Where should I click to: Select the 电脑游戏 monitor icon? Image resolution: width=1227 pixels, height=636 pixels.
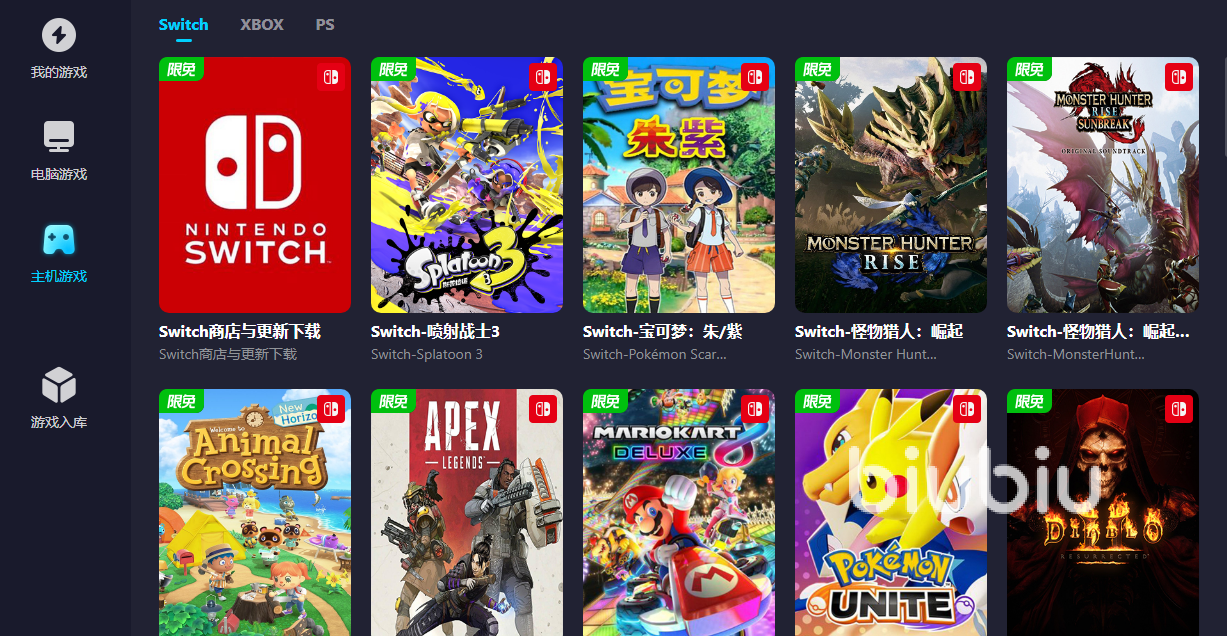click(58, 137)
